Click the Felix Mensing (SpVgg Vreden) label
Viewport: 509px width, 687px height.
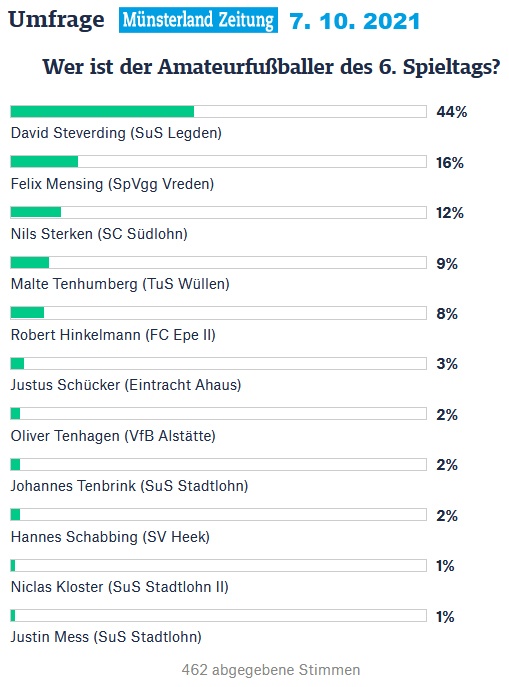click(x=113, y=184)
